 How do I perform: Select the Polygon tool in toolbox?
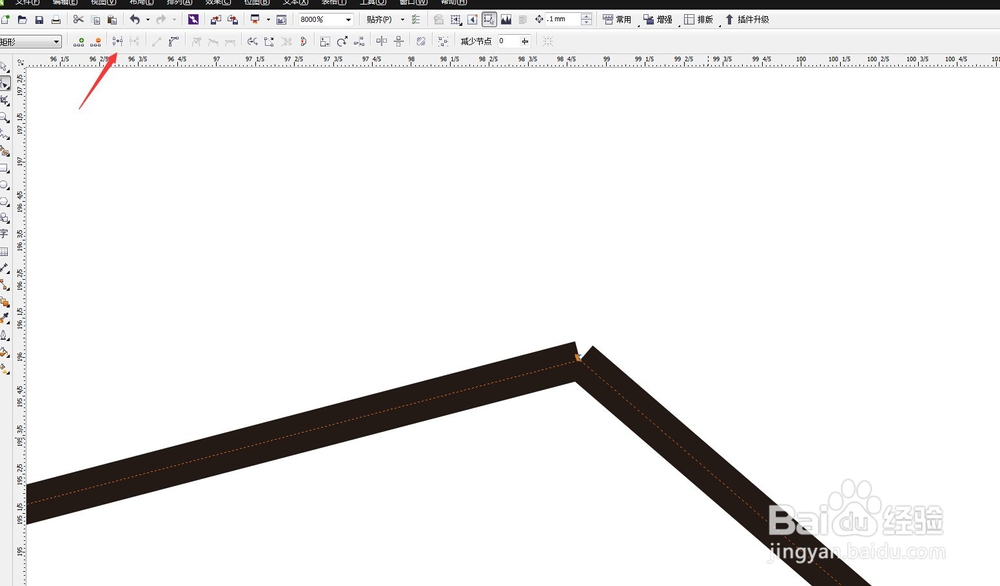coord(4,201)
